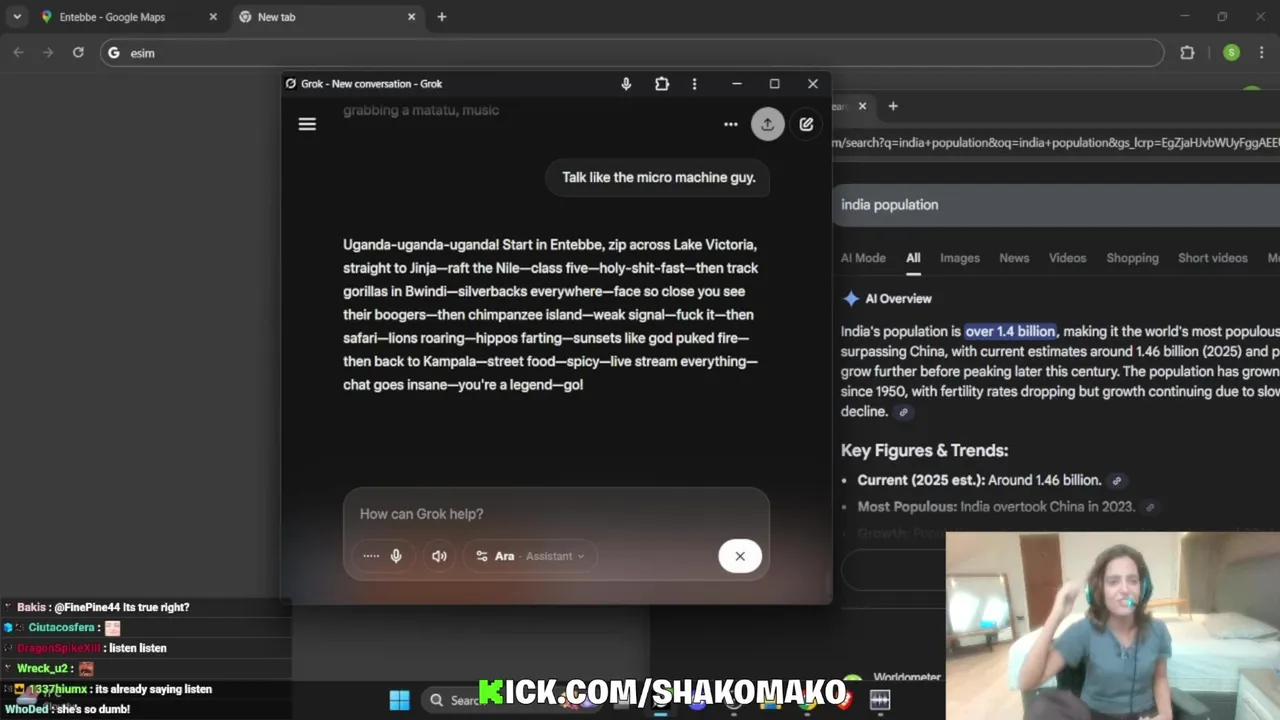Viewport: 1280px width, 720px height.
Task: Open the Windows Start button
Action: (x=399, y=700)
